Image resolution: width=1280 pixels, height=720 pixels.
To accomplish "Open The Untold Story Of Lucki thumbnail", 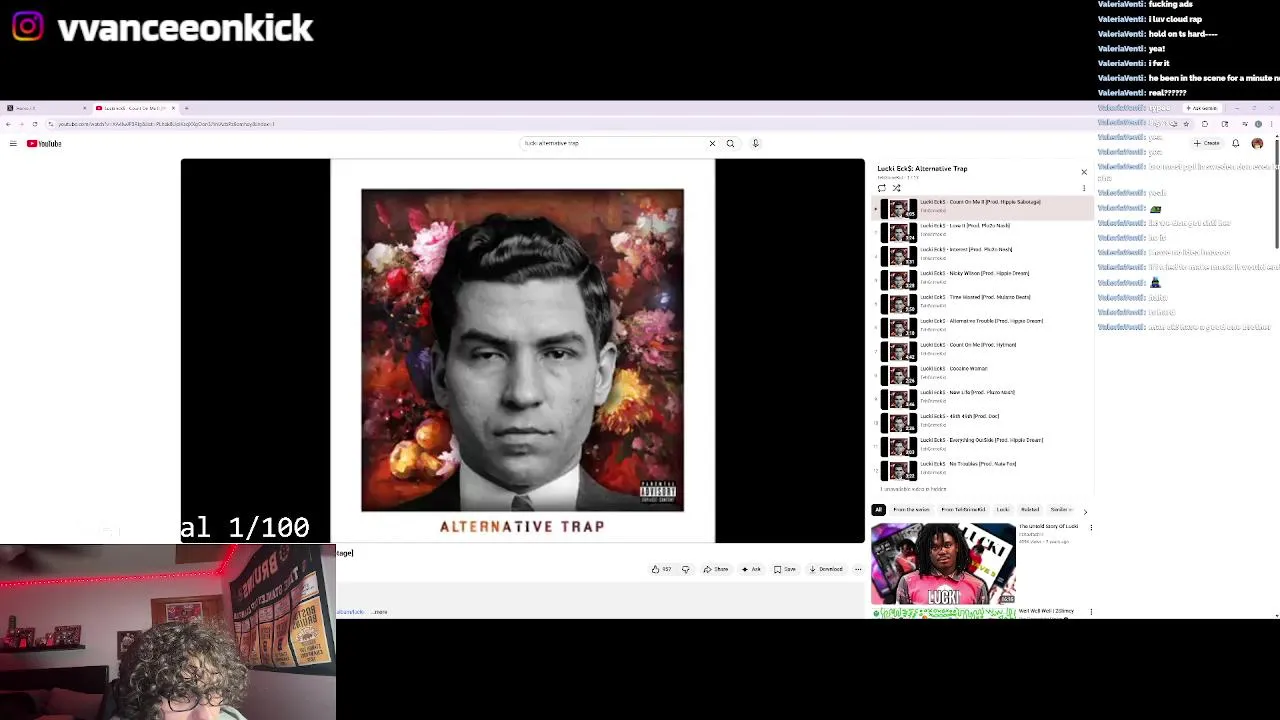I will click(944, 564).
